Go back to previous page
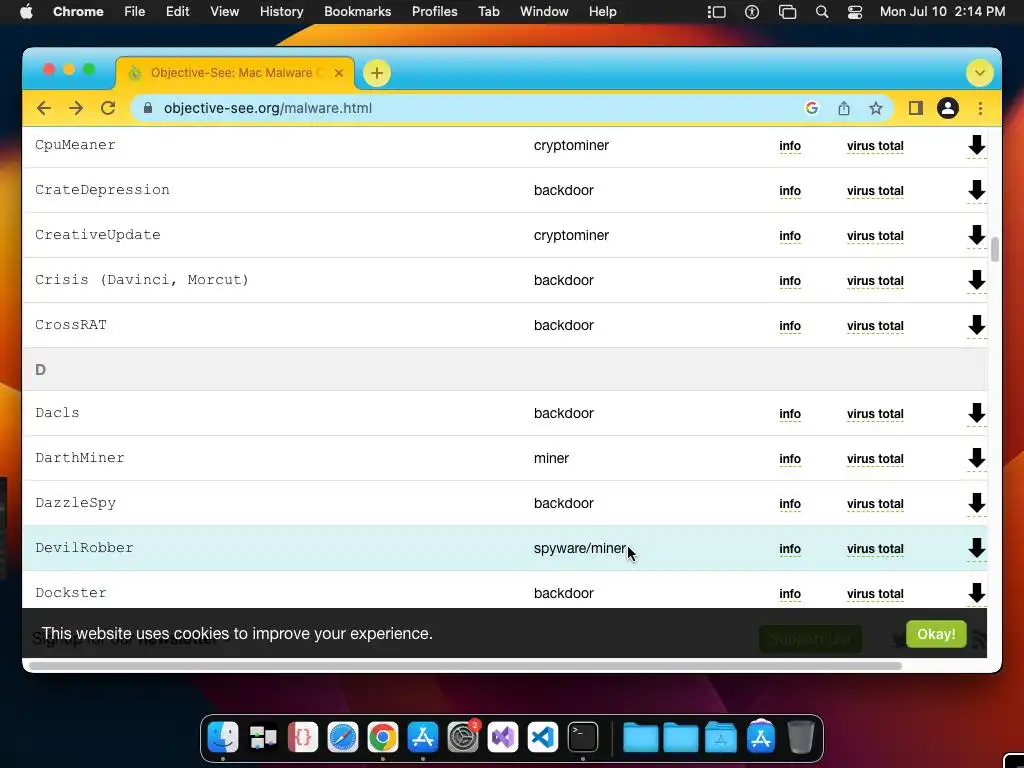The image size is (1024, 768). click(44, 108)
